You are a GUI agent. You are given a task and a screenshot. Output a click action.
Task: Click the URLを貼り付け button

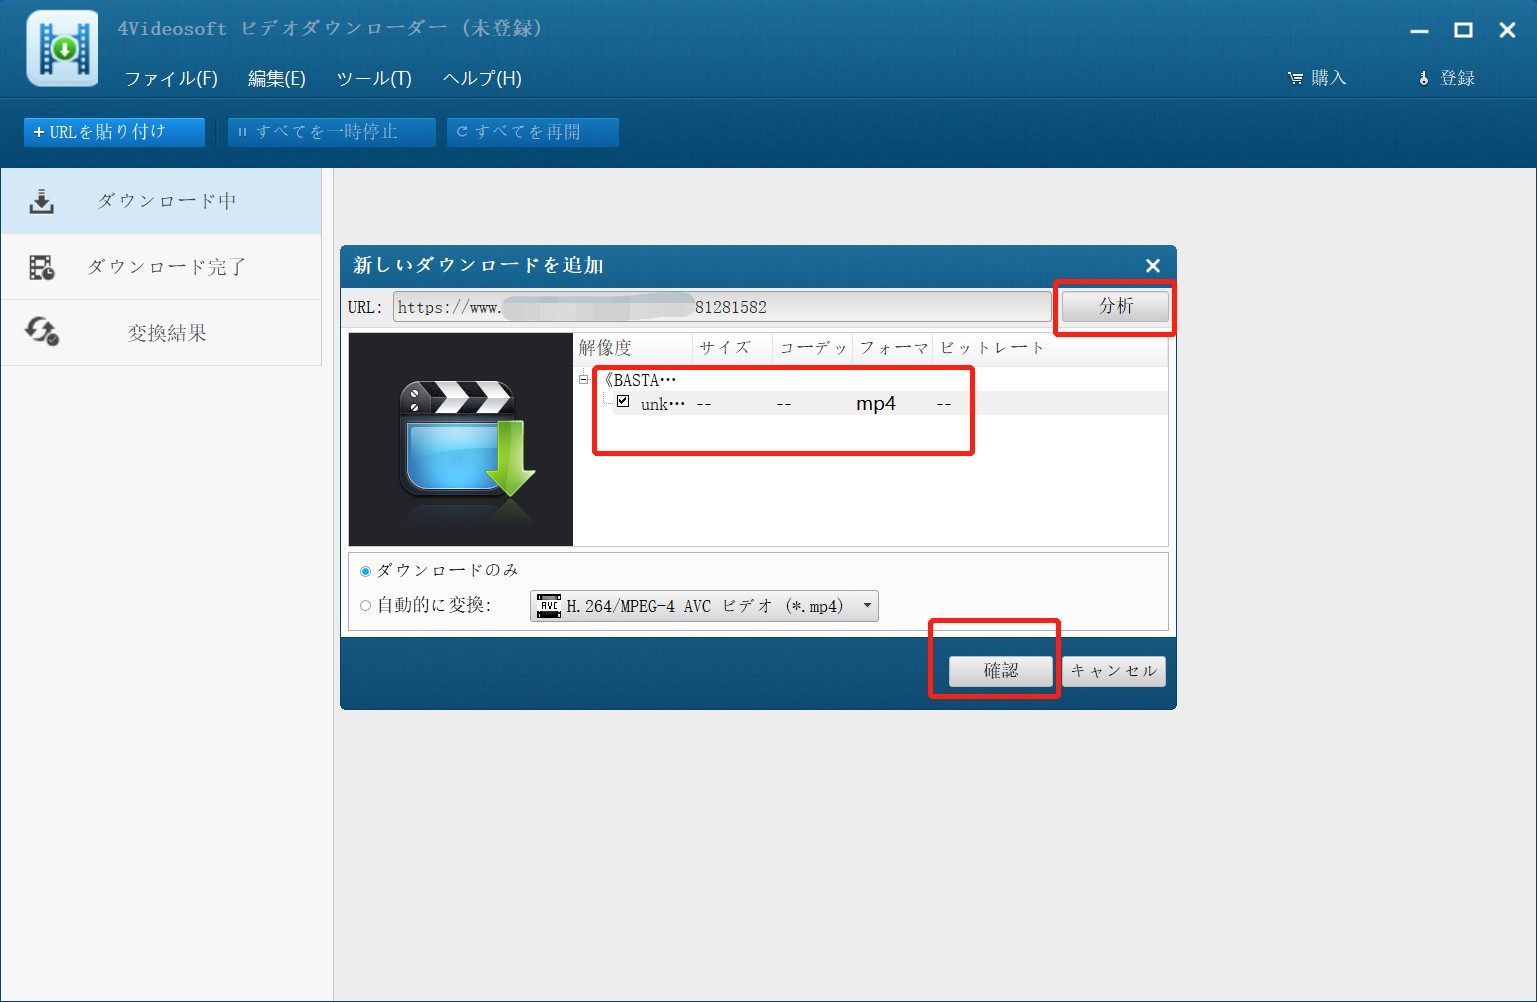114,132
